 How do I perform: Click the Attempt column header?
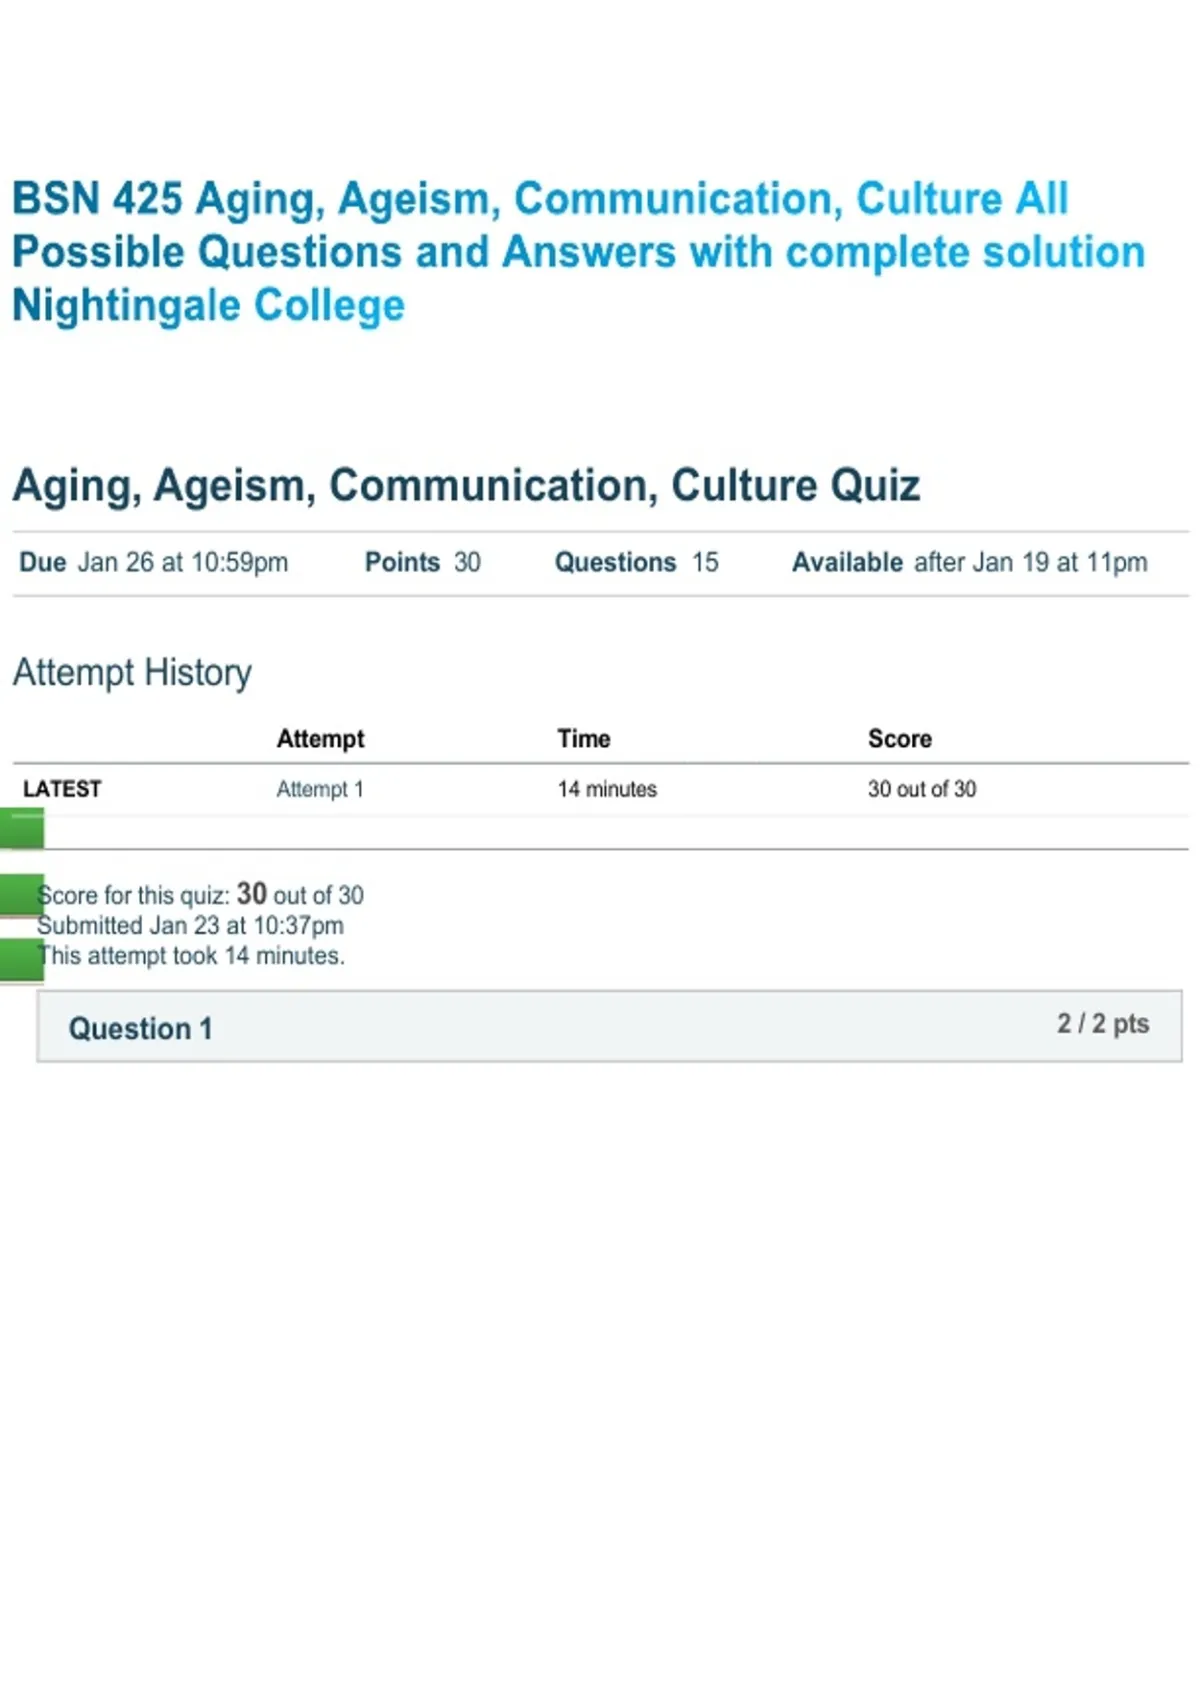click(x=320, y=738)
